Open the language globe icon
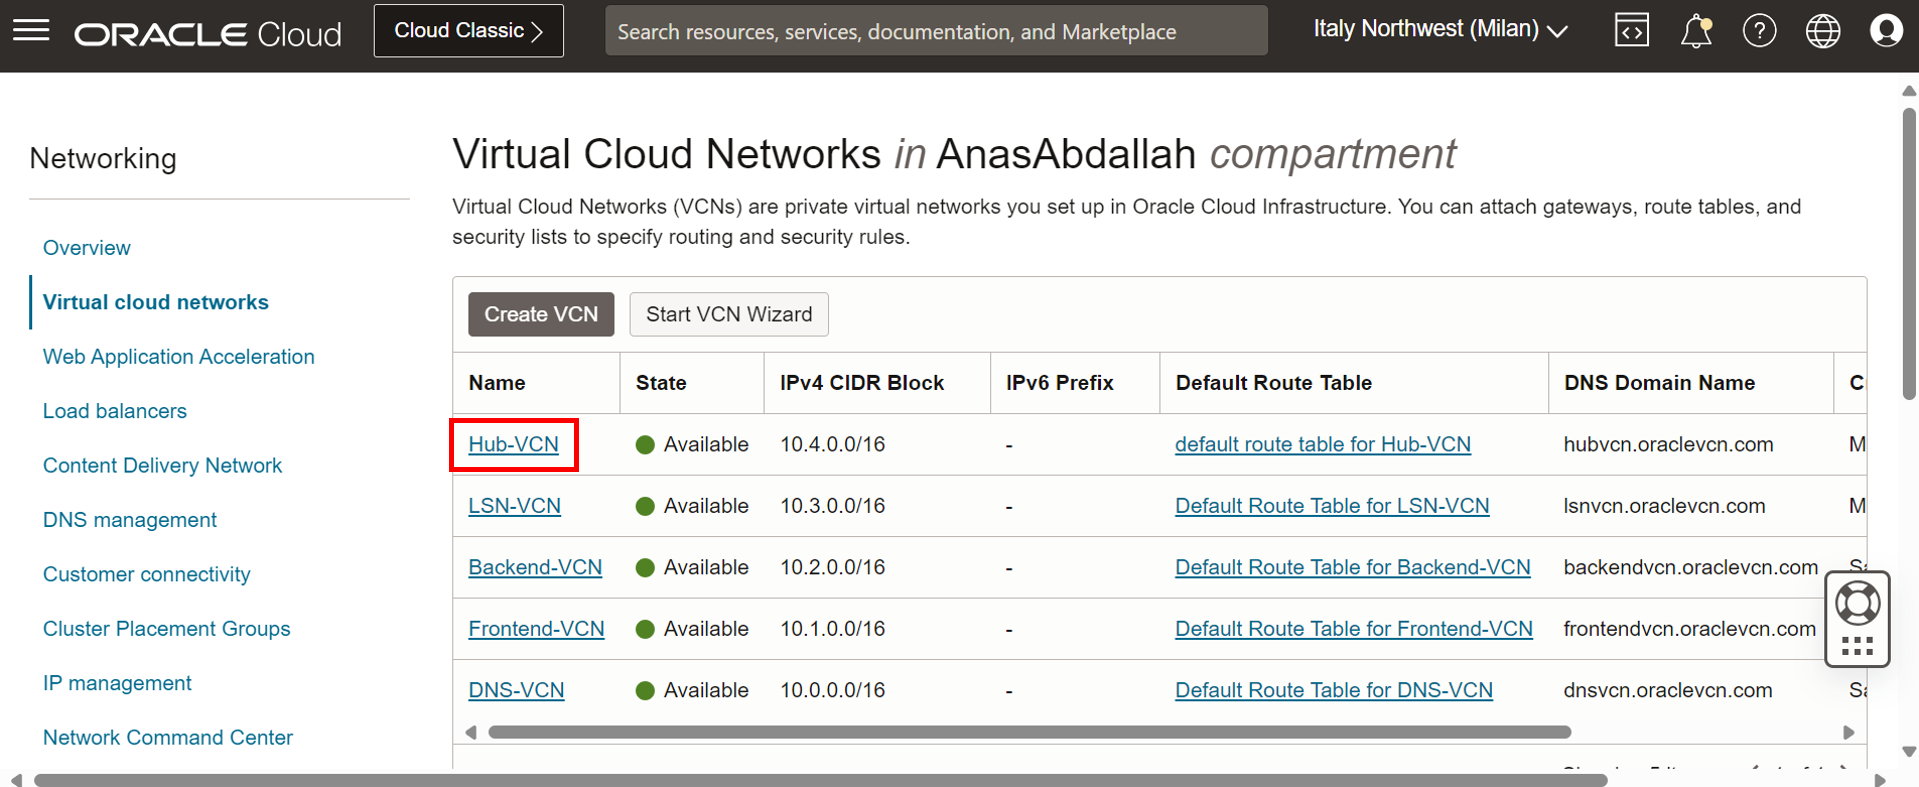 click(x=1822, y=32)
